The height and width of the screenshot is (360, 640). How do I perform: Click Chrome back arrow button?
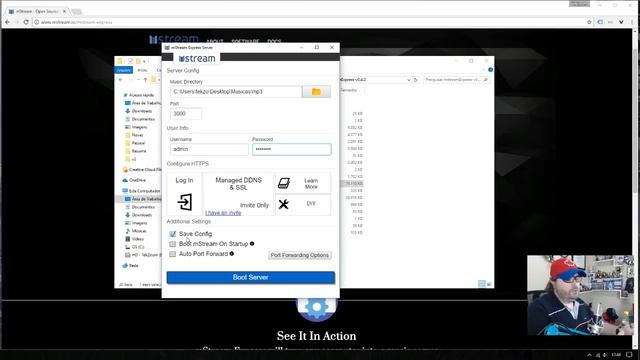coord(8,22)
